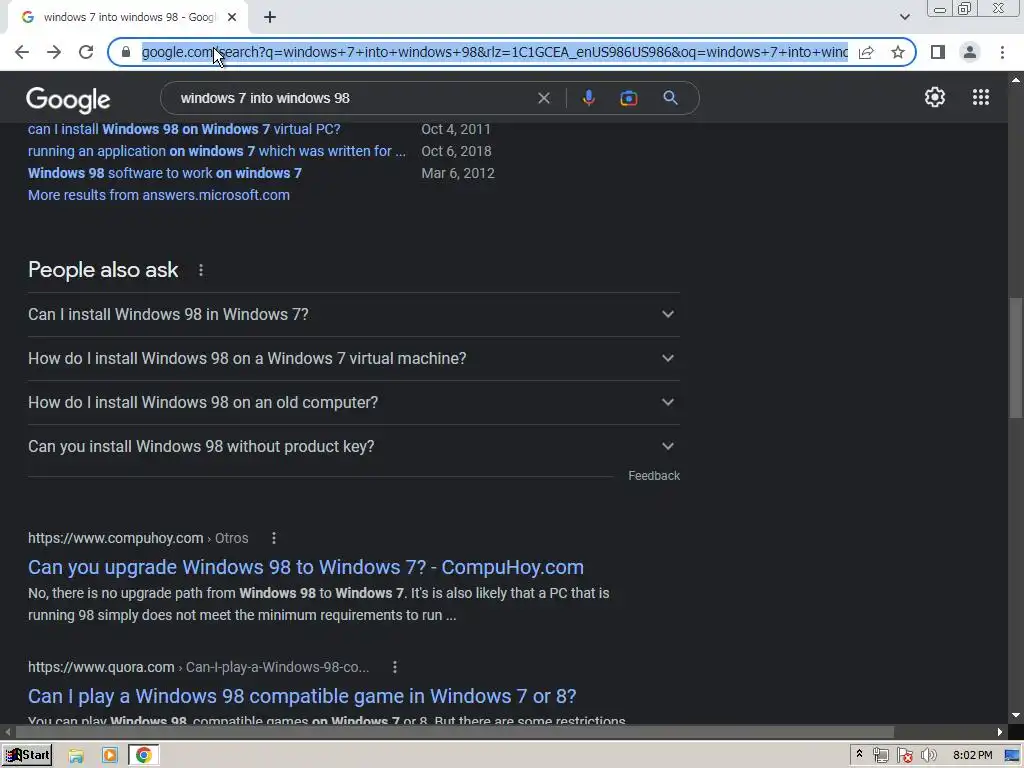
Task: Open the Action Center flag tray icon
Action: [x=904, y=756]
